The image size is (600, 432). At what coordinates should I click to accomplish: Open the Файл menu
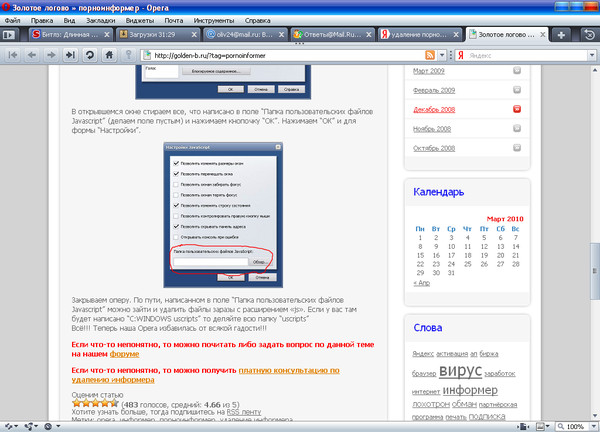(13, 20)
